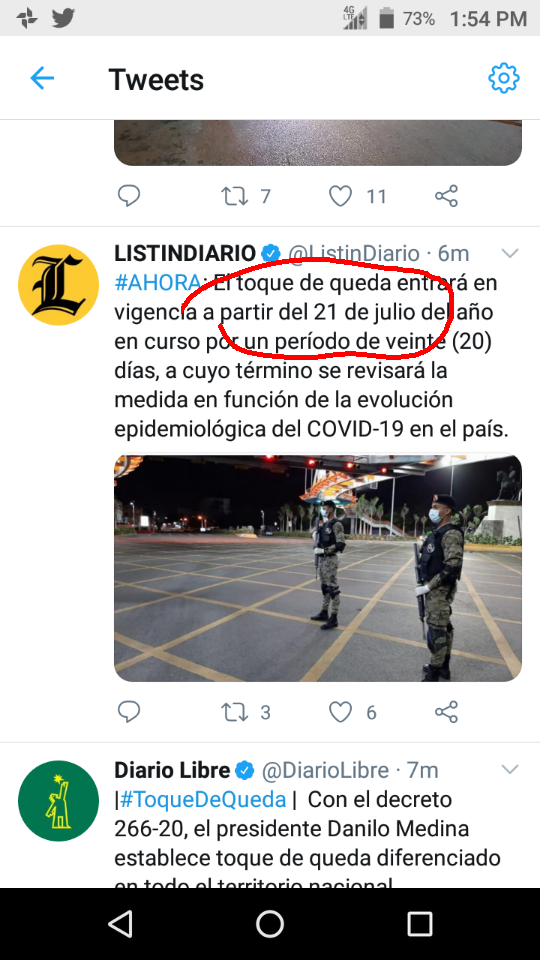Open the #ToqueDeQueda hashtag
540x960 pixels.
pyautogui.click(x=203, y=800)
